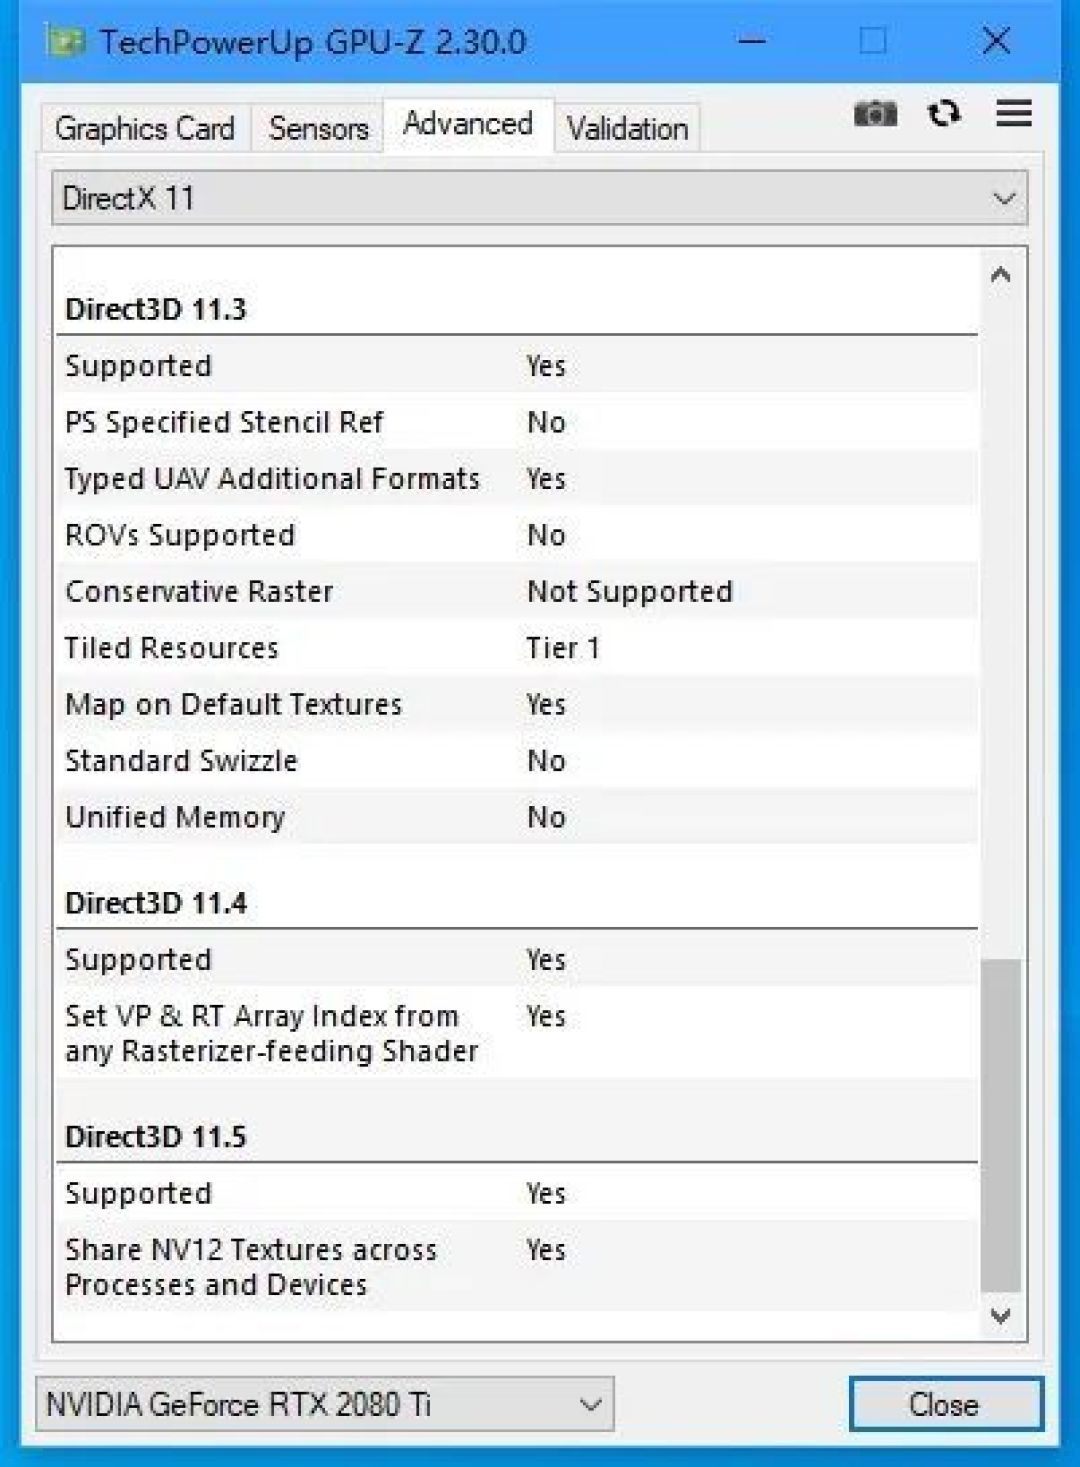Check for updates via the refresh icon
The image size is (1080, 1467).
pos(943,114)
